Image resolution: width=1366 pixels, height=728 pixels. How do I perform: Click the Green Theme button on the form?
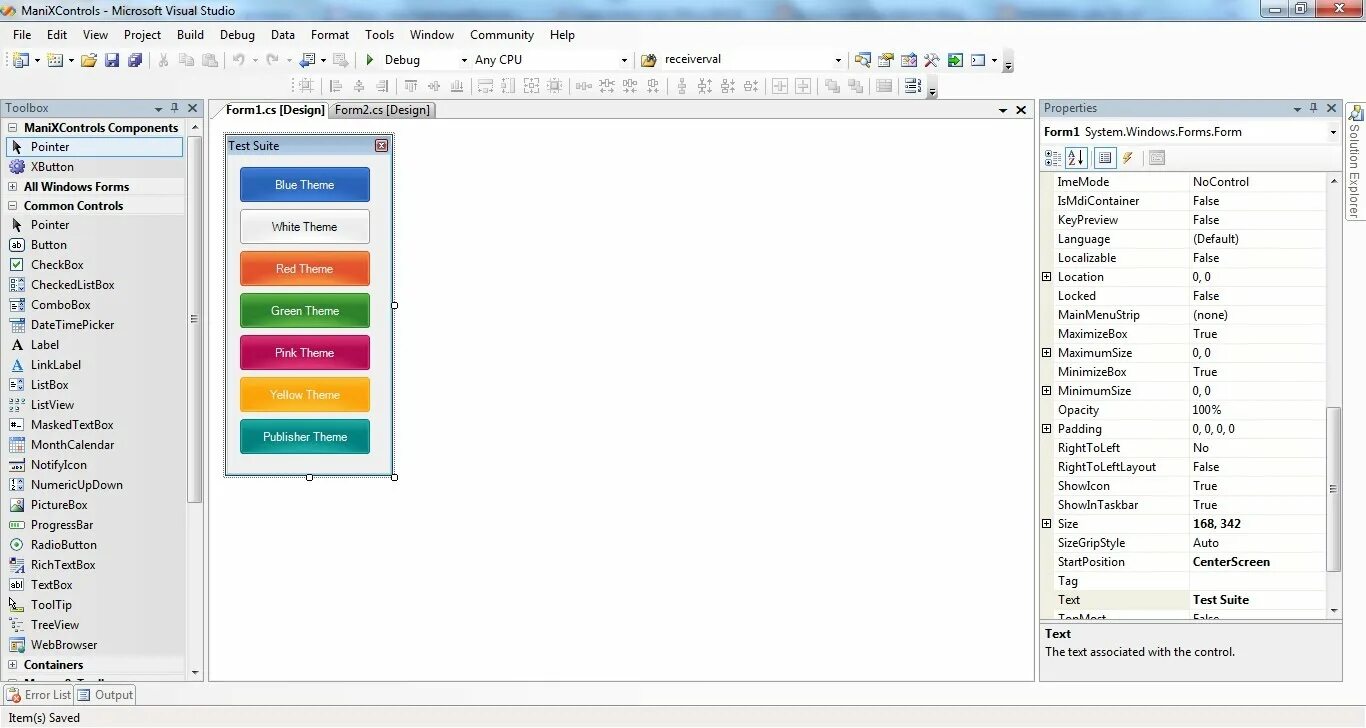click(x=305, y=311)
